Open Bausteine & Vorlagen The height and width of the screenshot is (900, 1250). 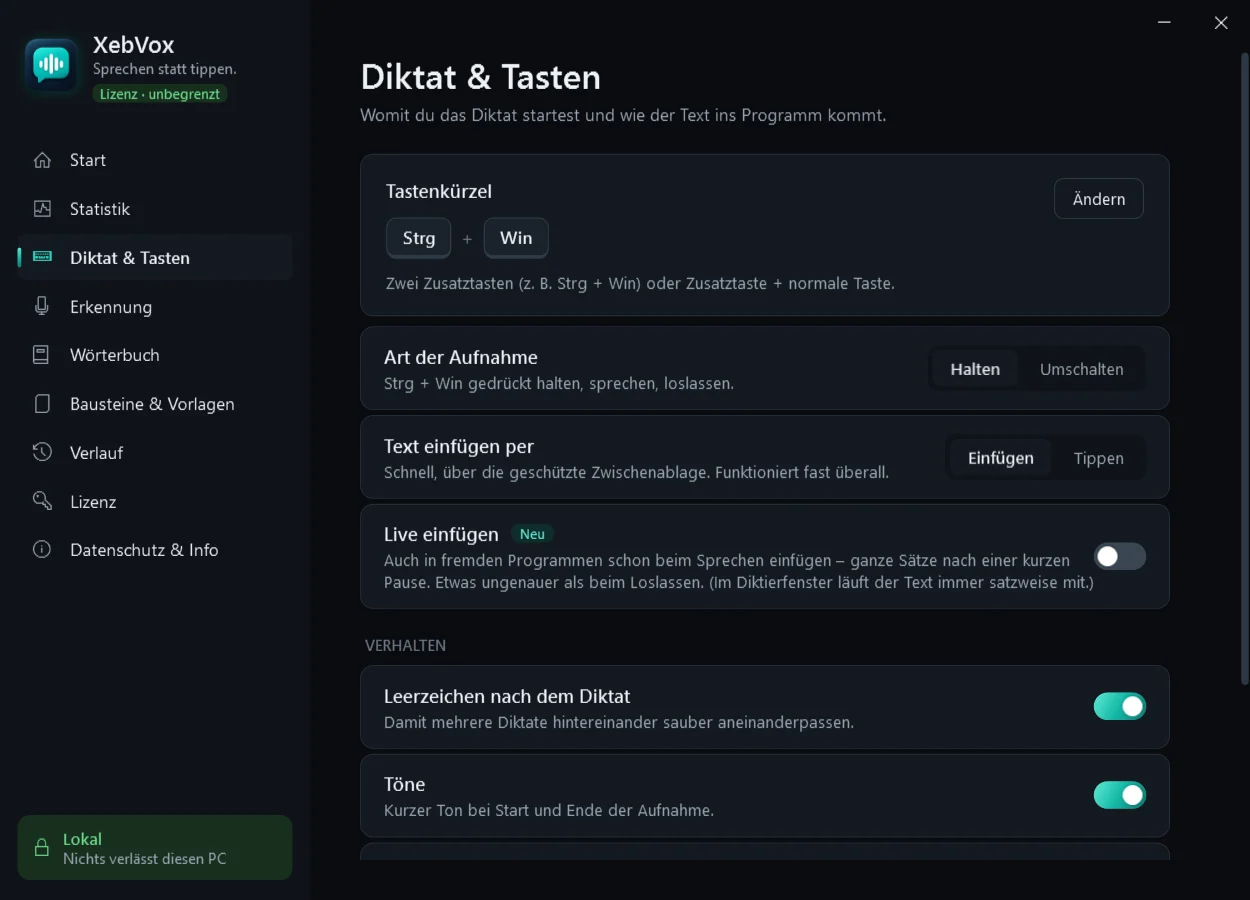coord(155,404)
